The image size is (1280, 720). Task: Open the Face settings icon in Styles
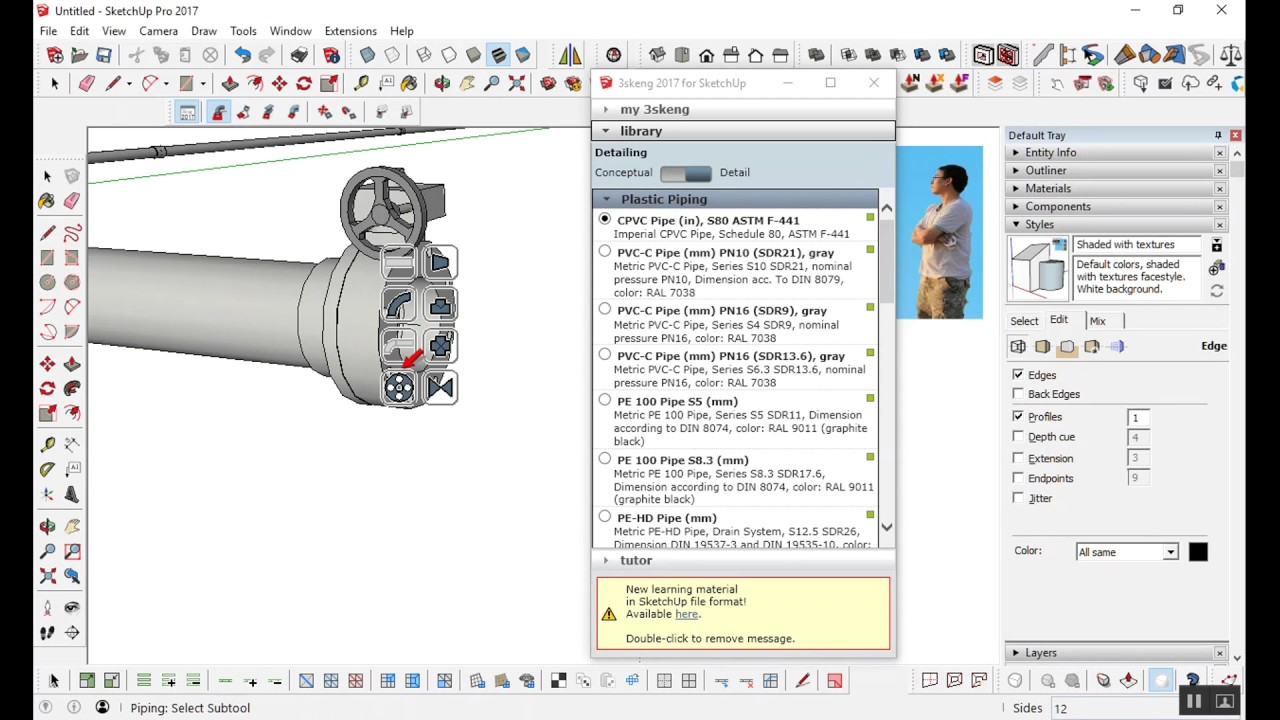1042,347
